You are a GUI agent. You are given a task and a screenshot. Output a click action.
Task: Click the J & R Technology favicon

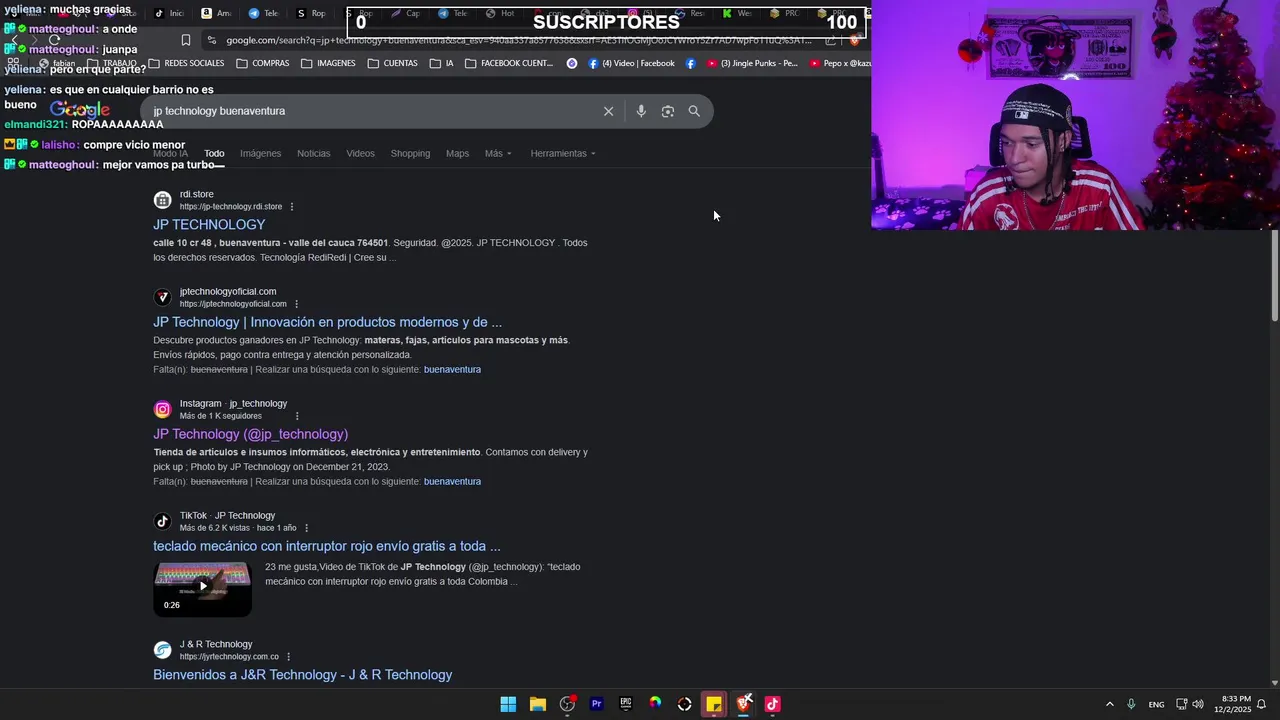pos(162,650)
